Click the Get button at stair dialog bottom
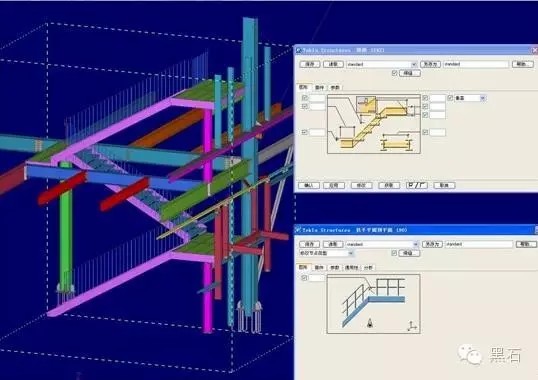The height and width of the screenshot is (380, 538). pyautogui.click(x=389, y=185)
